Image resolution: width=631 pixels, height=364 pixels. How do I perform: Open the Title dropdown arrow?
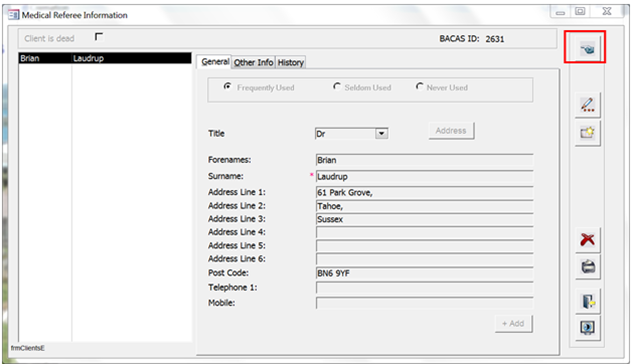pyautogui.click(x=381, y=134)
